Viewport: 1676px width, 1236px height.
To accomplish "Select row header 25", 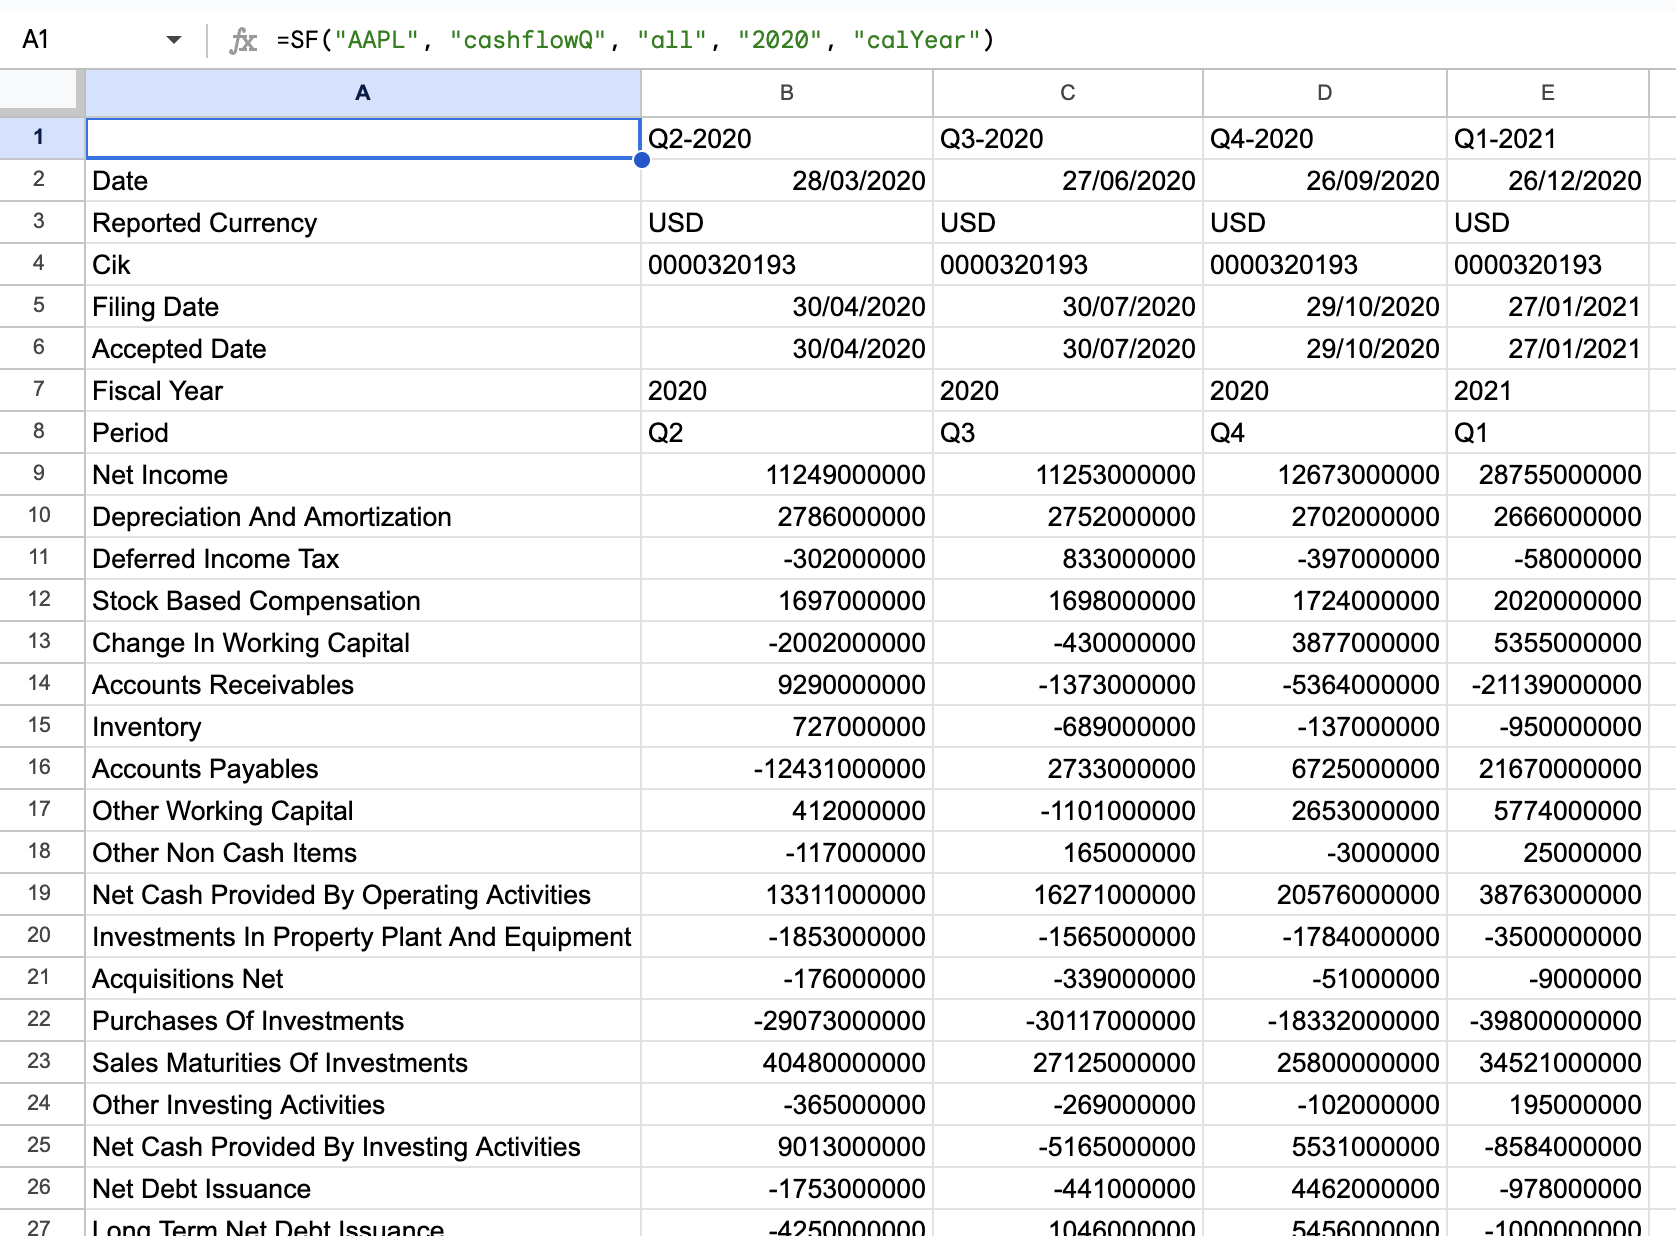I will [x=40, y=1145].
